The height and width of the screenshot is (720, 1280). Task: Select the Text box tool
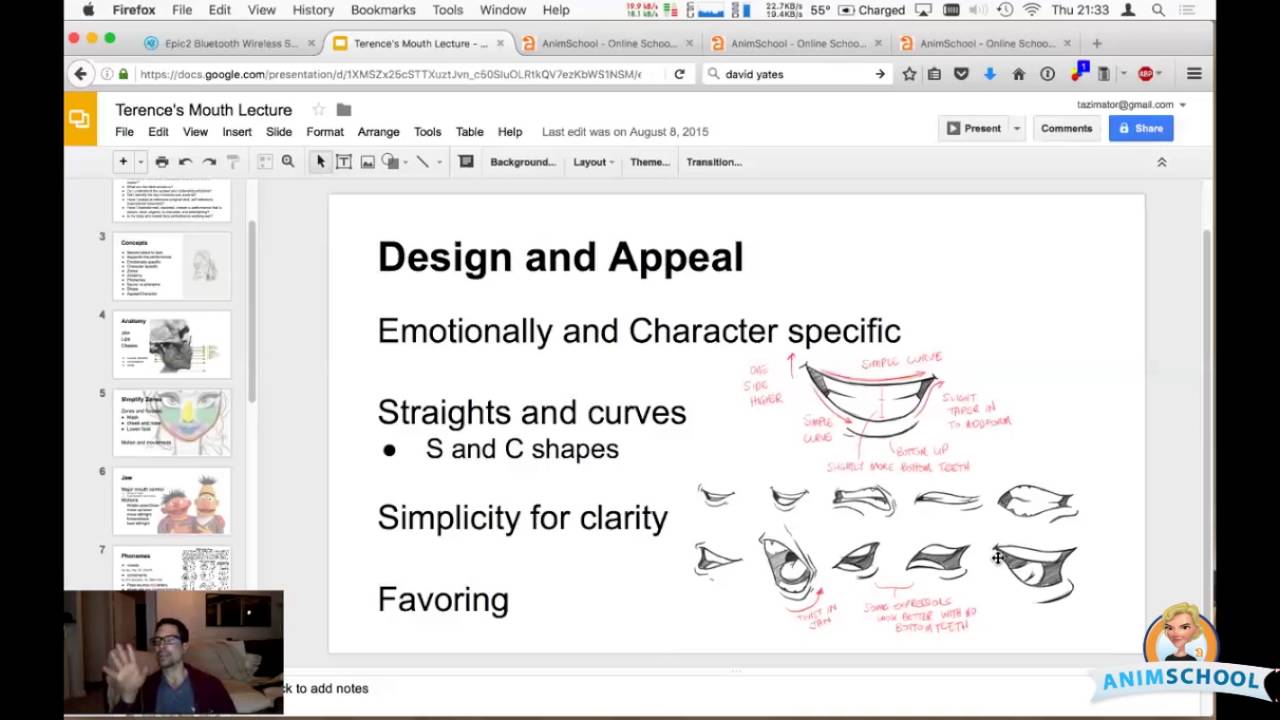[x=343, y=161]
